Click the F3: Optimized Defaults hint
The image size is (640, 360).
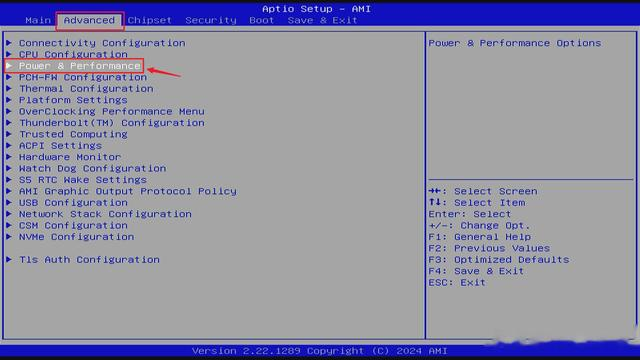[499, 260]
